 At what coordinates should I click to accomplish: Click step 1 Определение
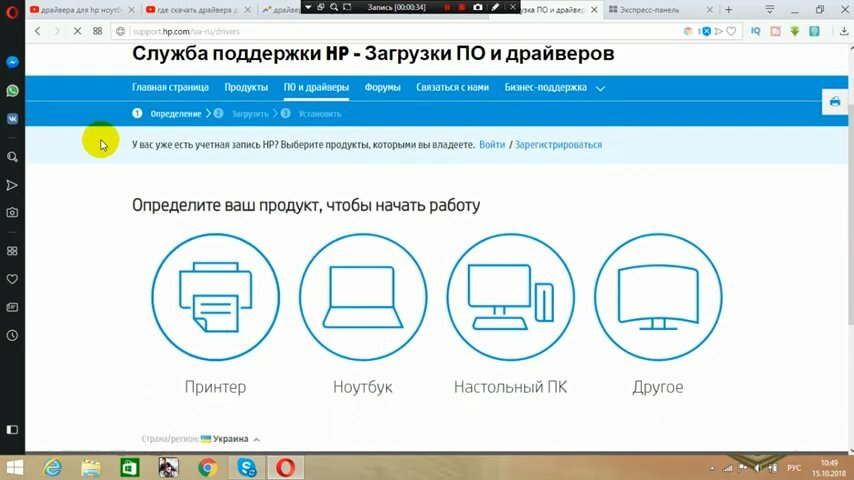[x=167, y=113]
